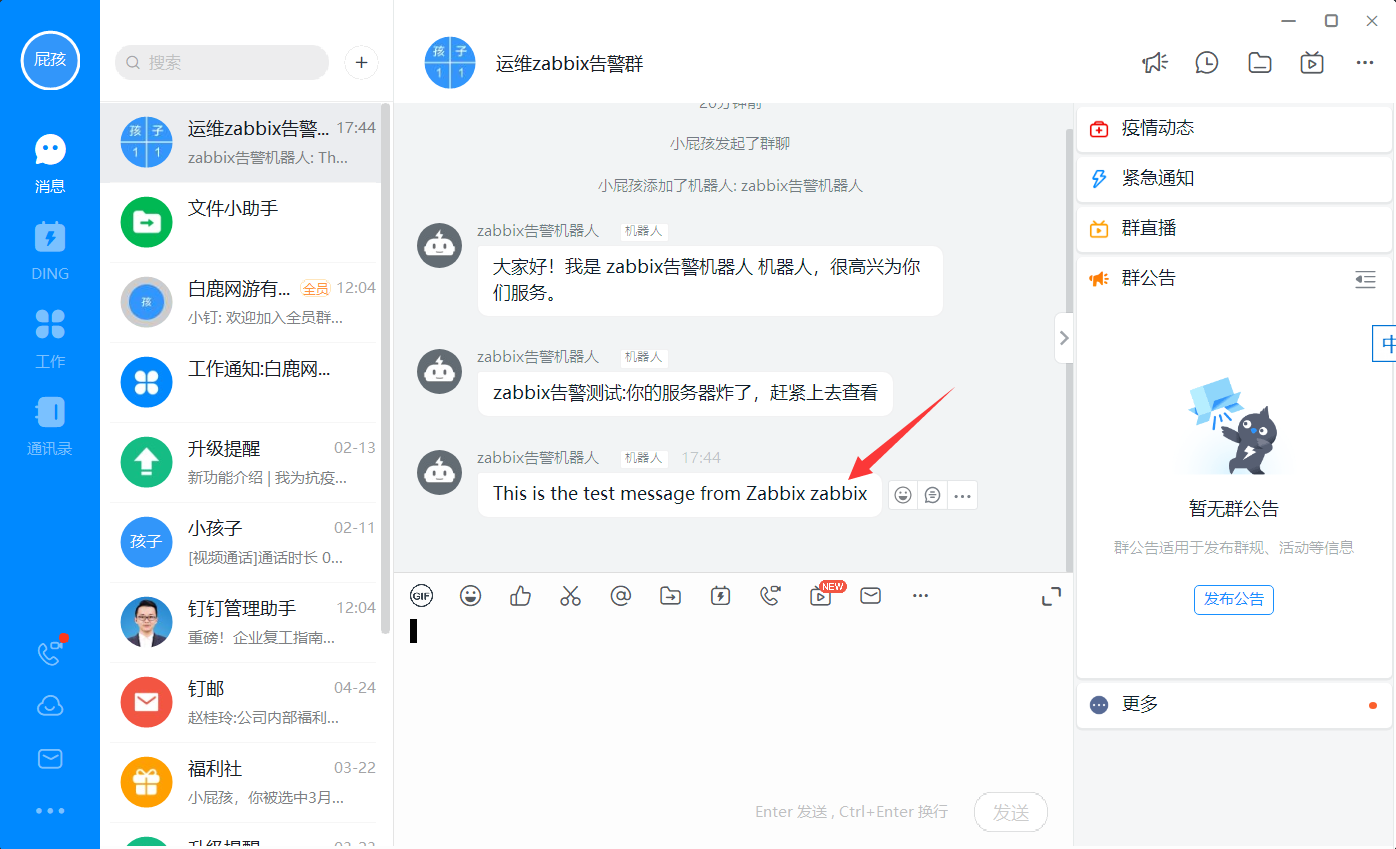Mention someone with the @ icon
The width and height of the screenshot is (1396, 849).
621,596
